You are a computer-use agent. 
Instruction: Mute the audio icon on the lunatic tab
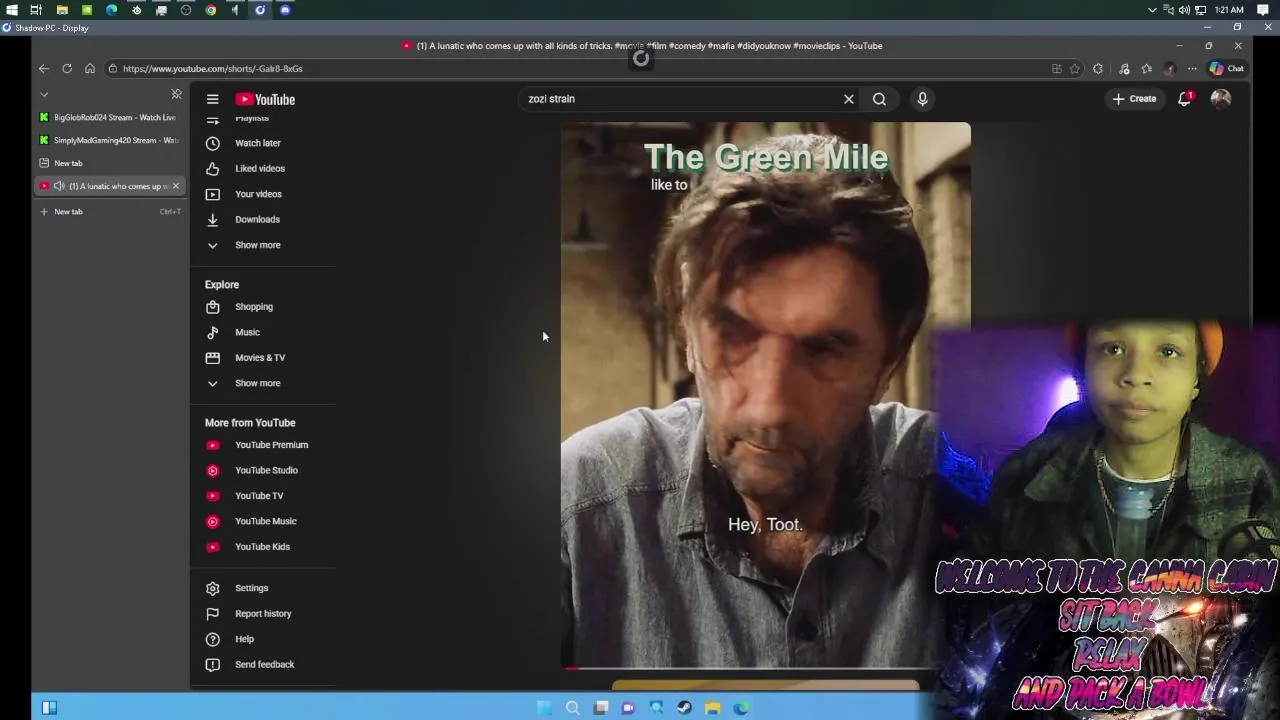(59, 186)
